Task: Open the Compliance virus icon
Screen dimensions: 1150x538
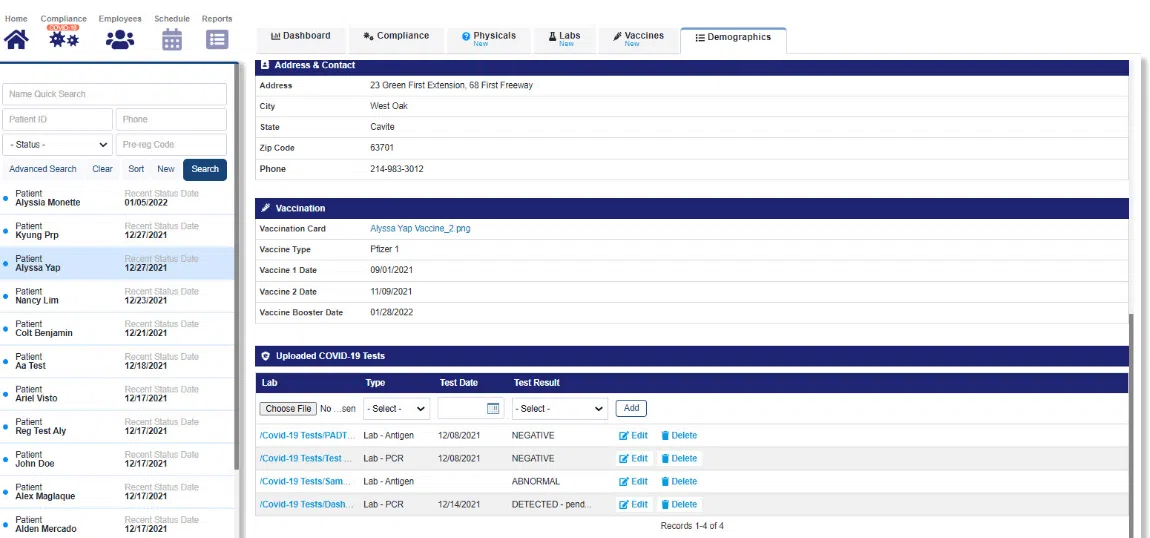Action: point(63,39)
